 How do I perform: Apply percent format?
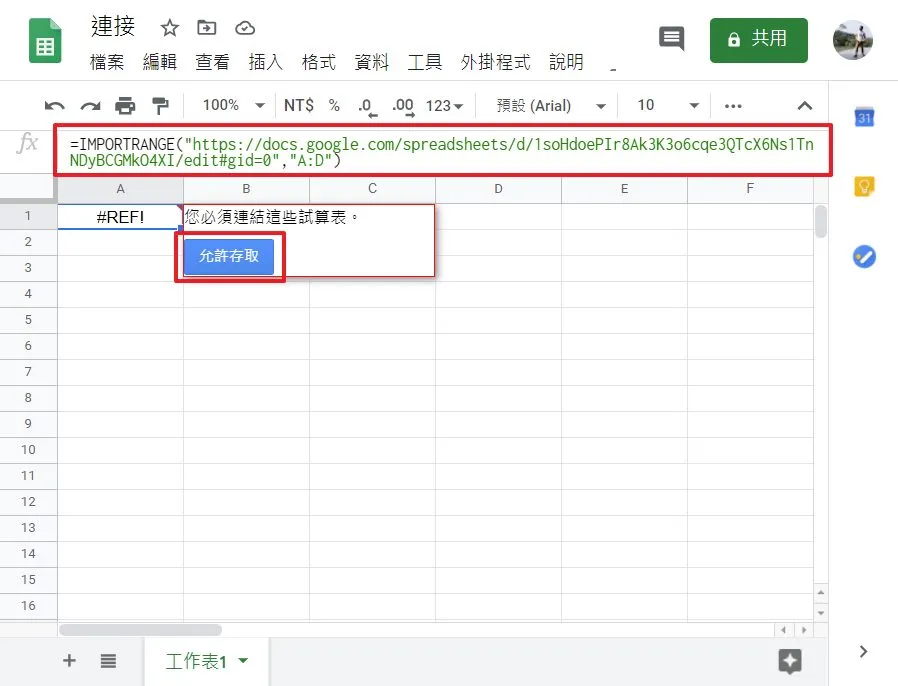tap(334, 105)
